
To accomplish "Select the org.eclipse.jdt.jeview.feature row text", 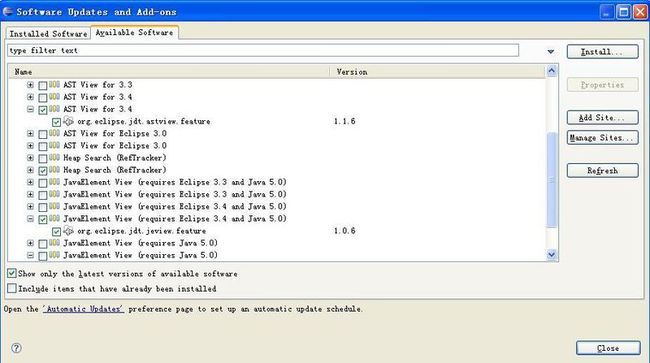I will (x=141, y=231).
